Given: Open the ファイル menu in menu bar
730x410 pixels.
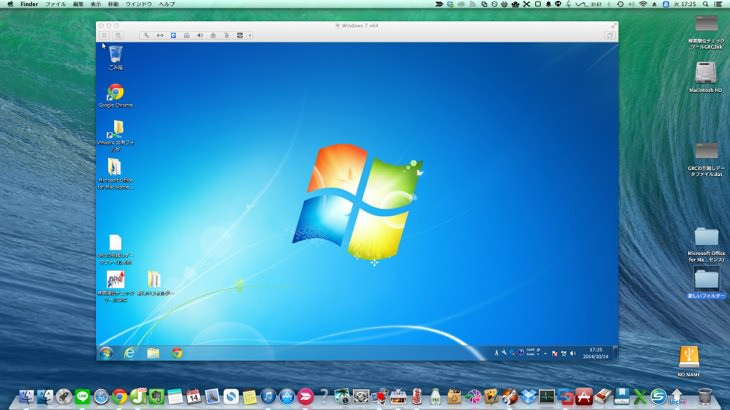Looking at the screenshot, I should [x=55, y=4].
